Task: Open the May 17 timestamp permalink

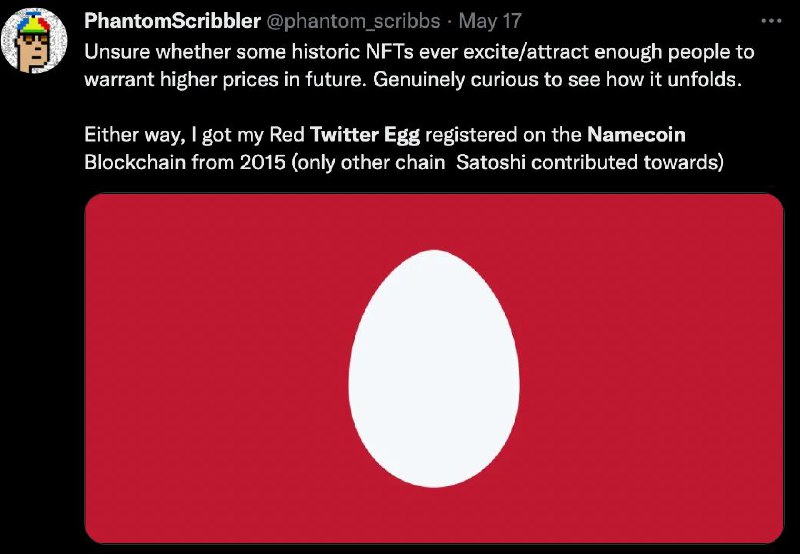Action: [x=490, y=21]
